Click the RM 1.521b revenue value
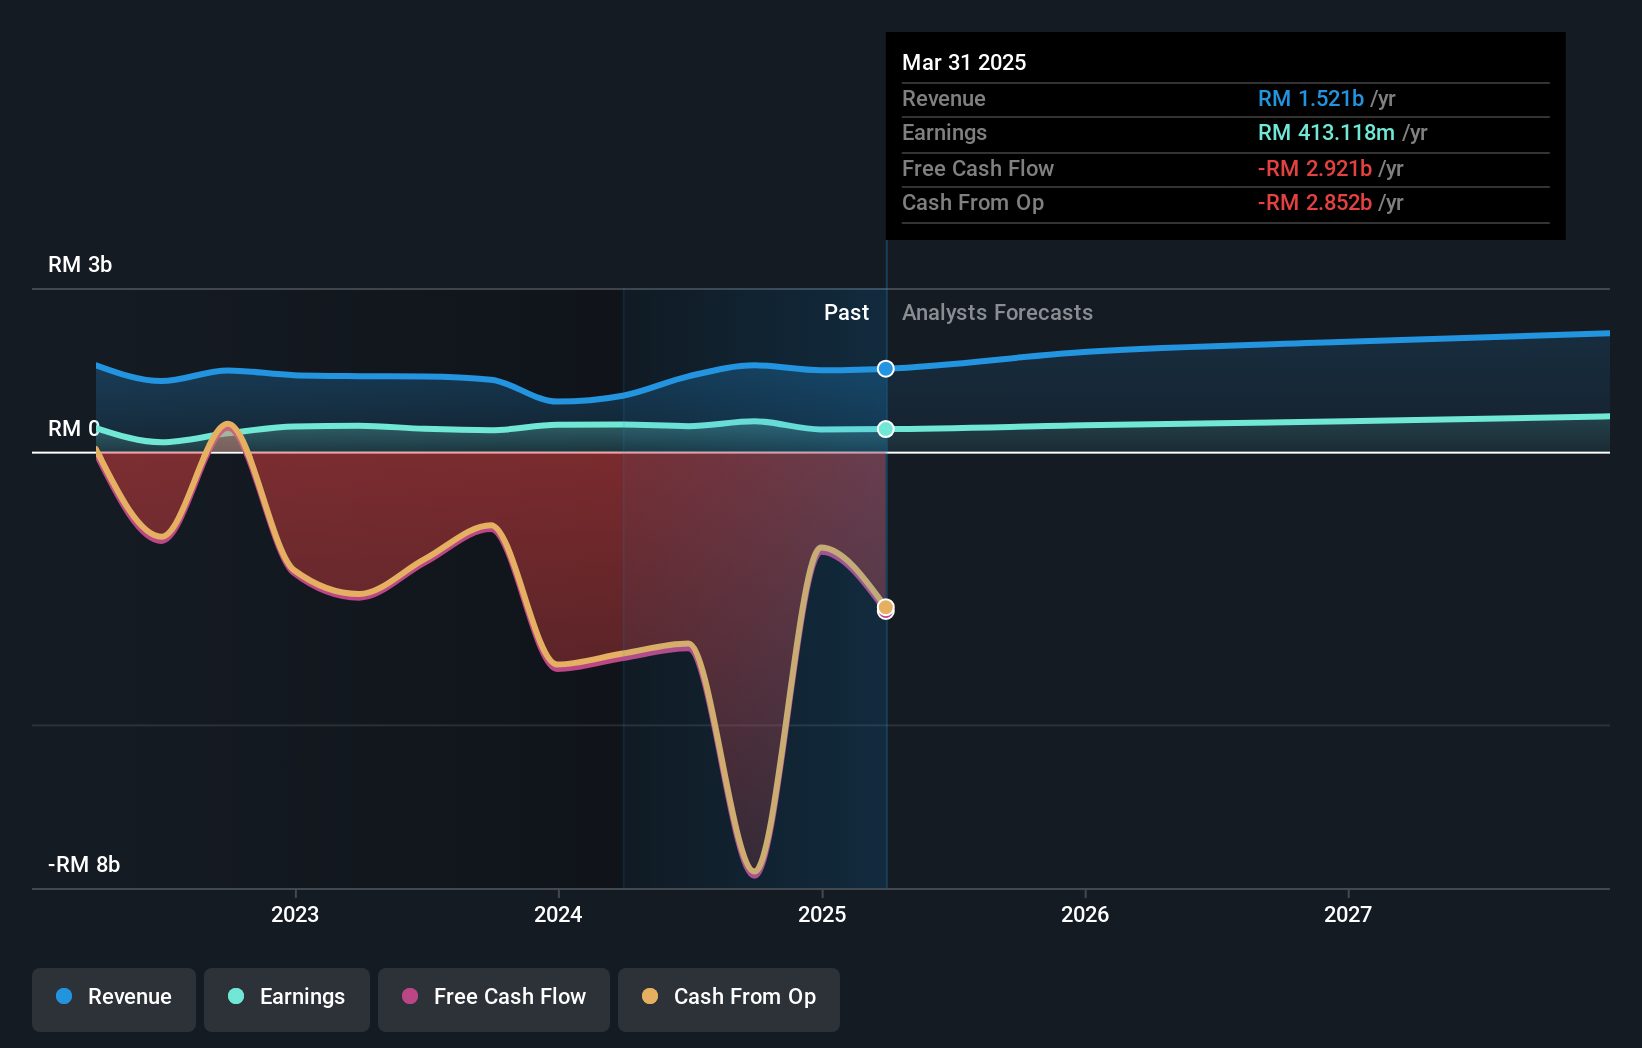The width and height of the screenshot is (1642, 1048). pyautogui.click(x=1311, y=99)
